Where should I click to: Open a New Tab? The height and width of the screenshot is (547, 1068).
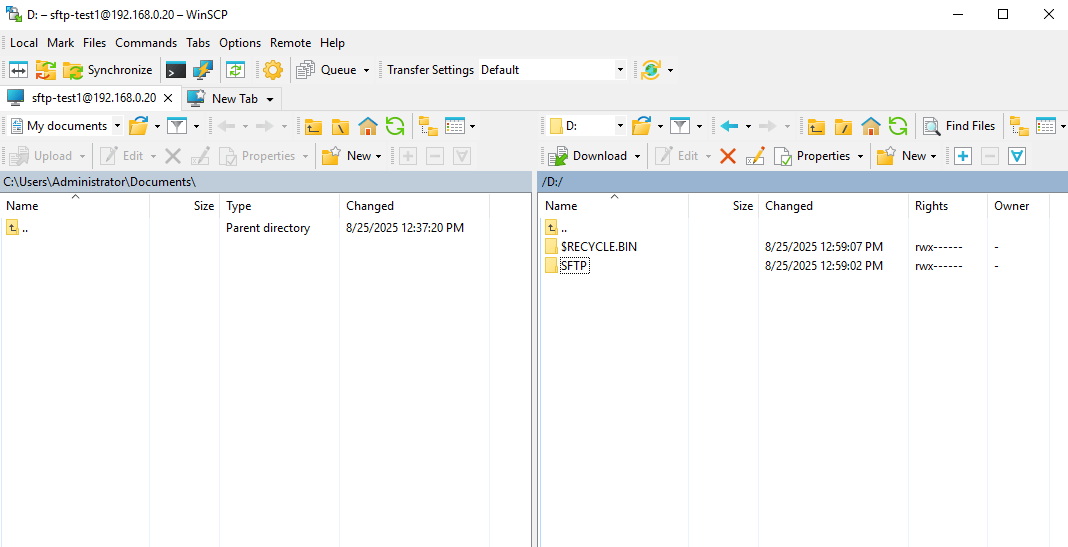coord(224,98)
